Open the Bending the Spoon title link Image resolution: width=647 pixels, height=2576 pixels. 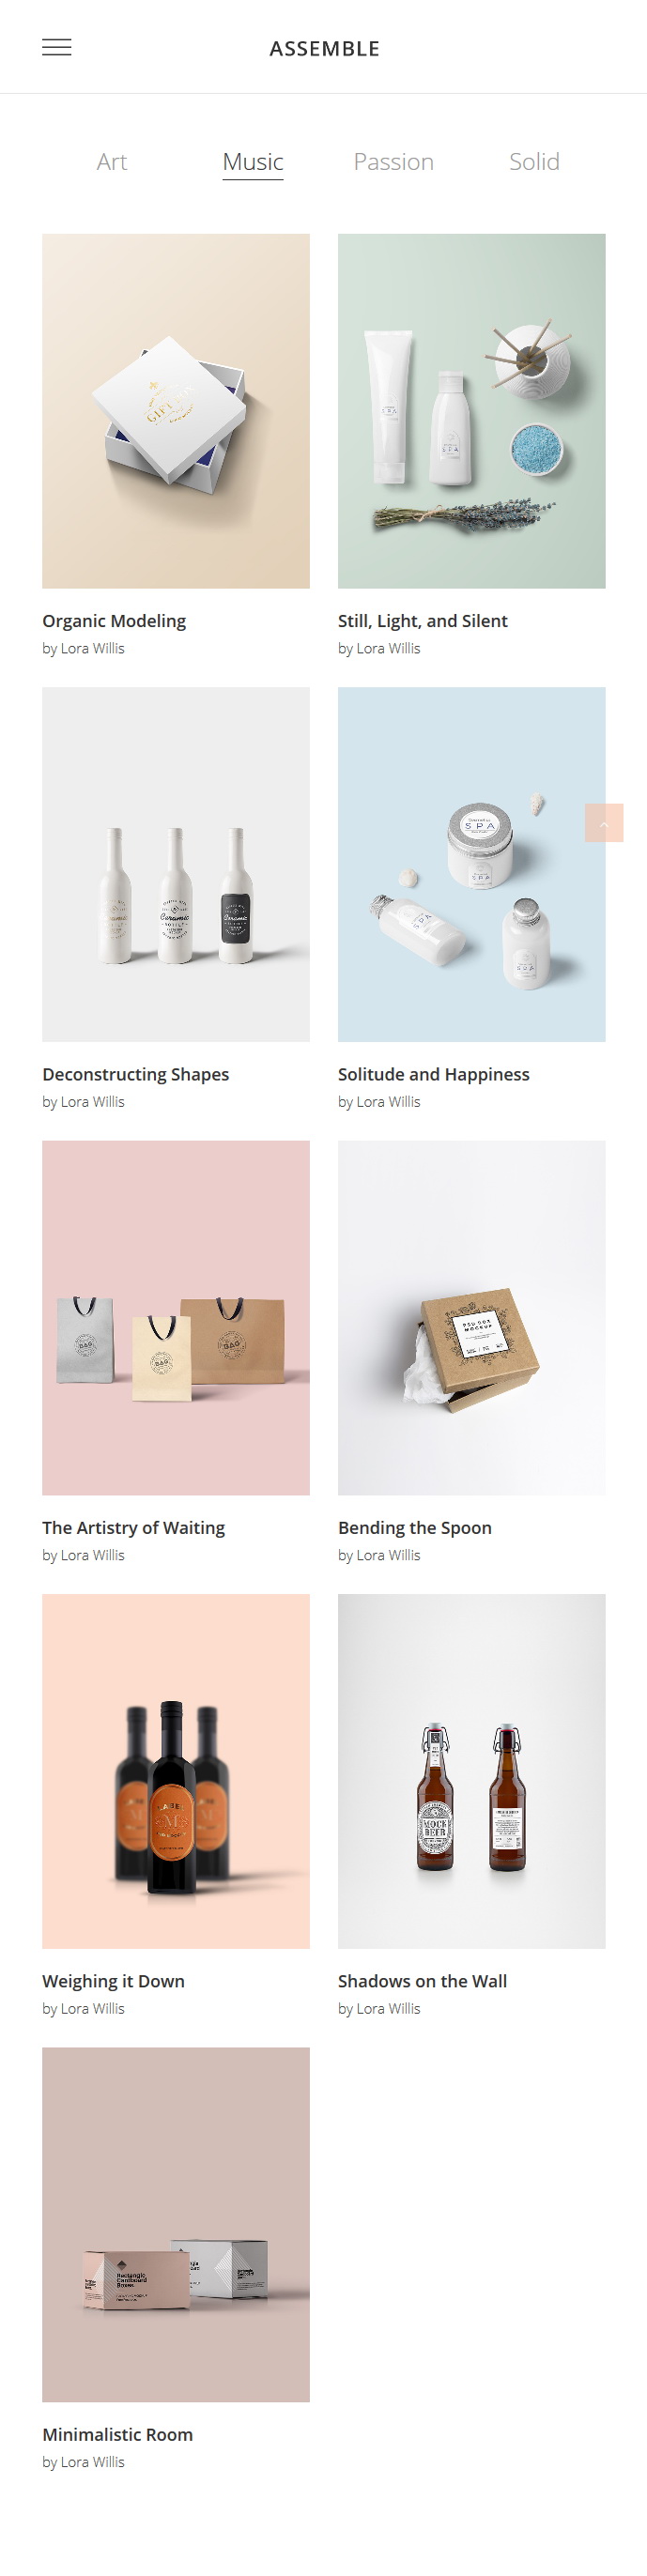[x=415, y=1528]
